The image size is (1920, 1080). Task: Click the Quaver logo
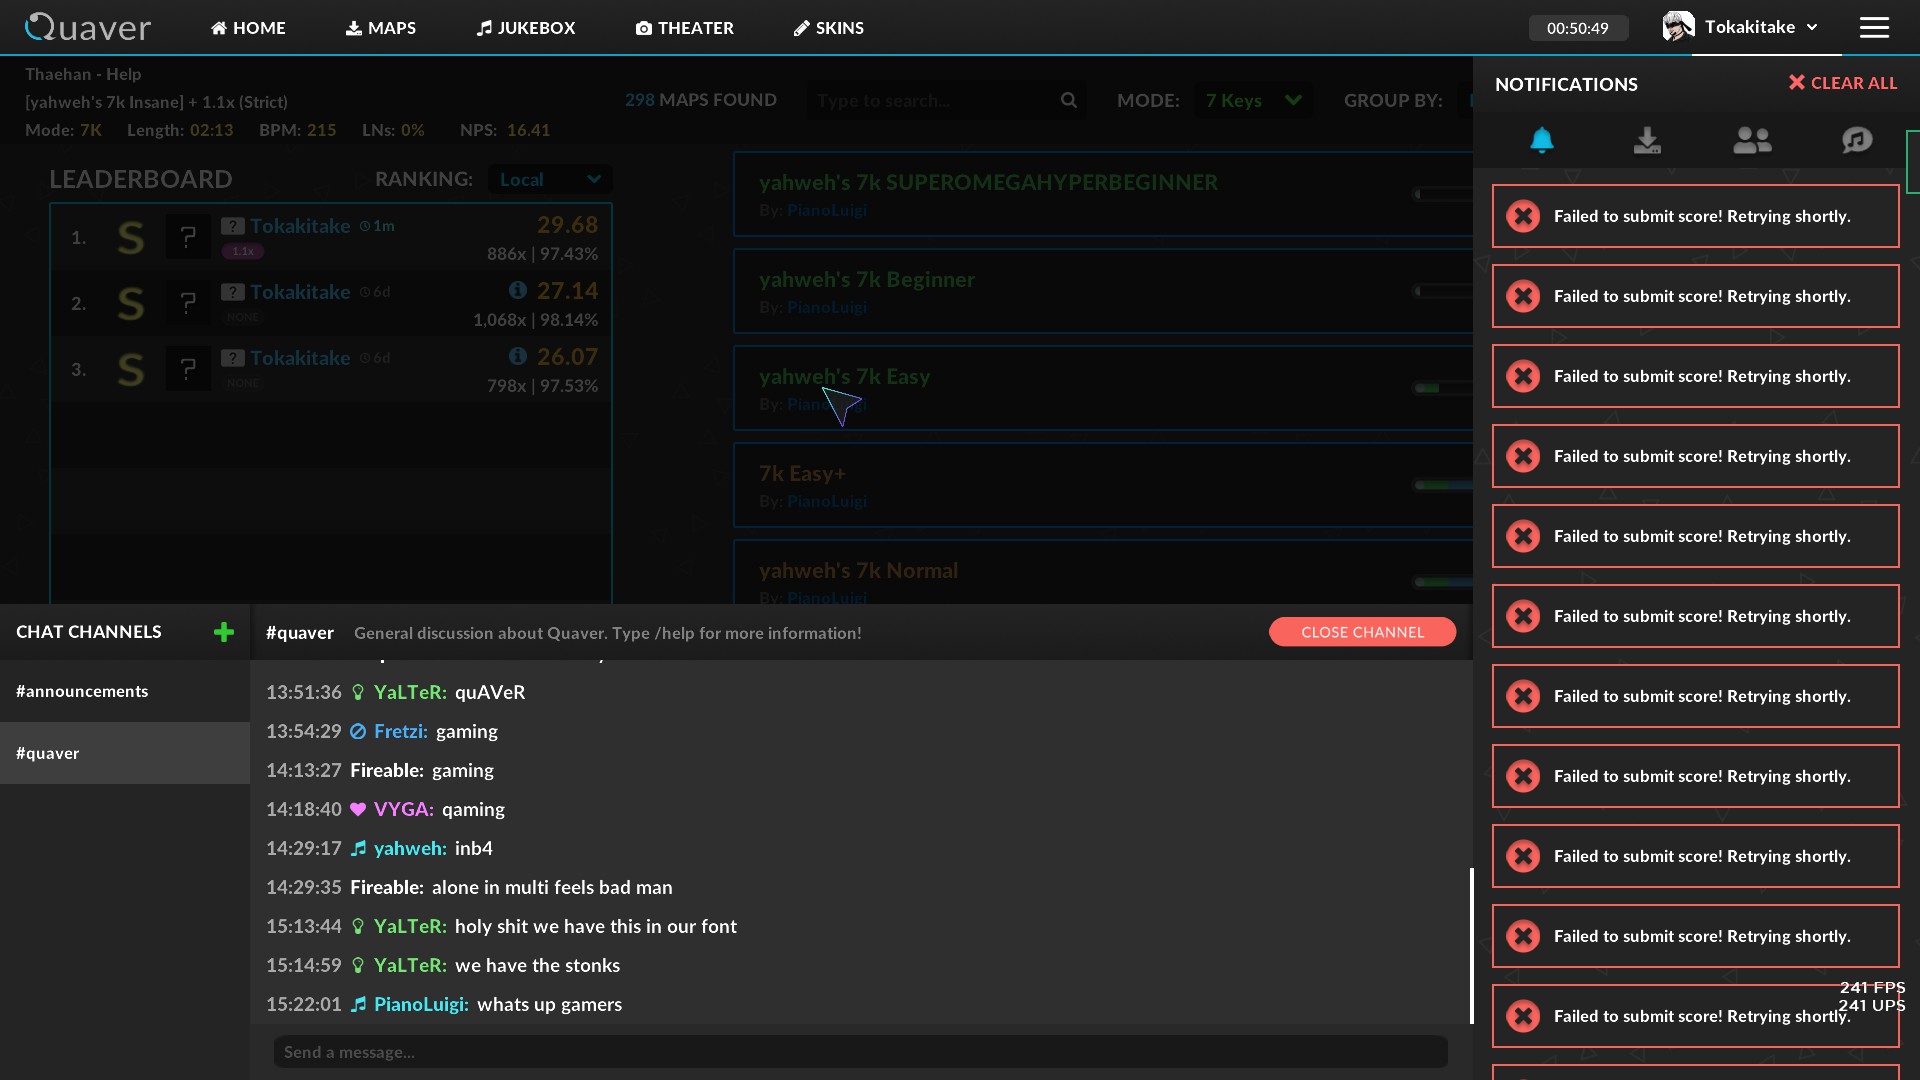coord(88,27)
